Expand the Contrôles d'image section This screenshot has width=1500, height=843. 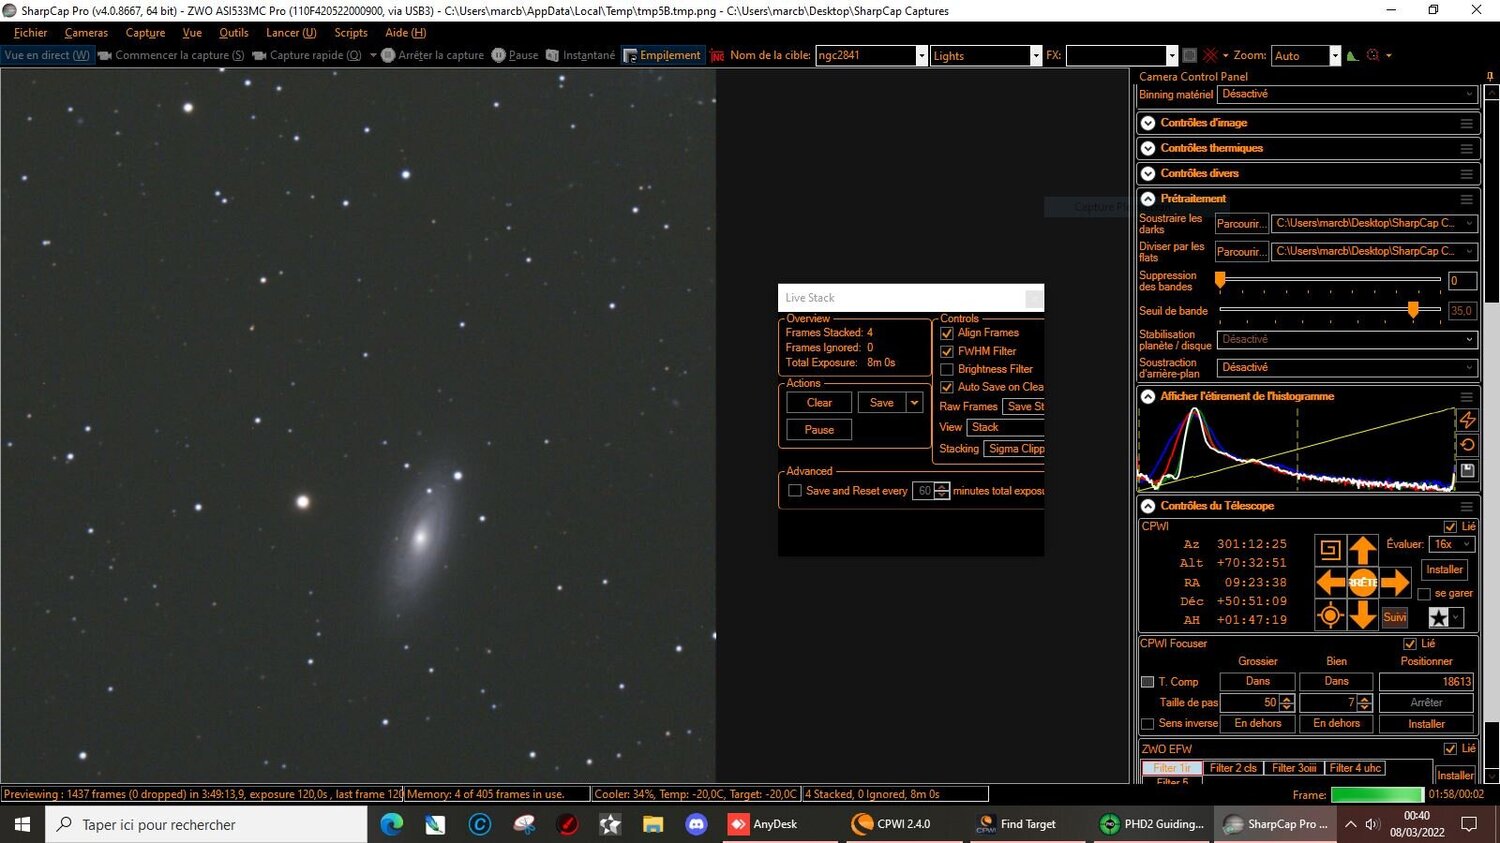1147,122
